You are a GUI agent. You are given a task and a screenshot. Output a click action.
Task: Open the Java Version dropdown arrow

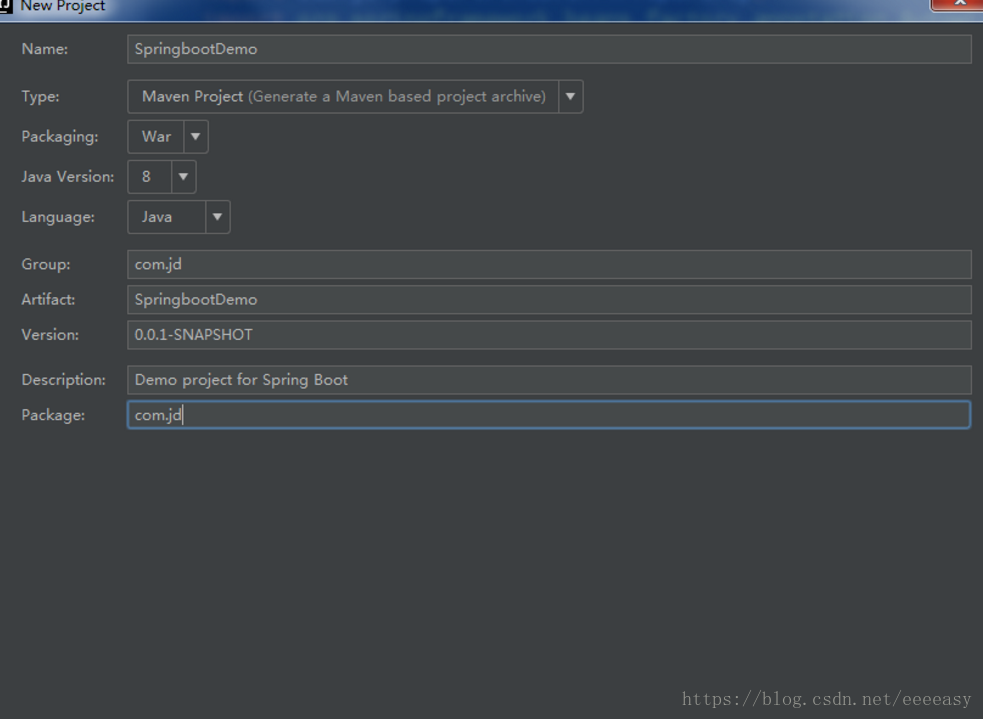[x=183, y=177]
